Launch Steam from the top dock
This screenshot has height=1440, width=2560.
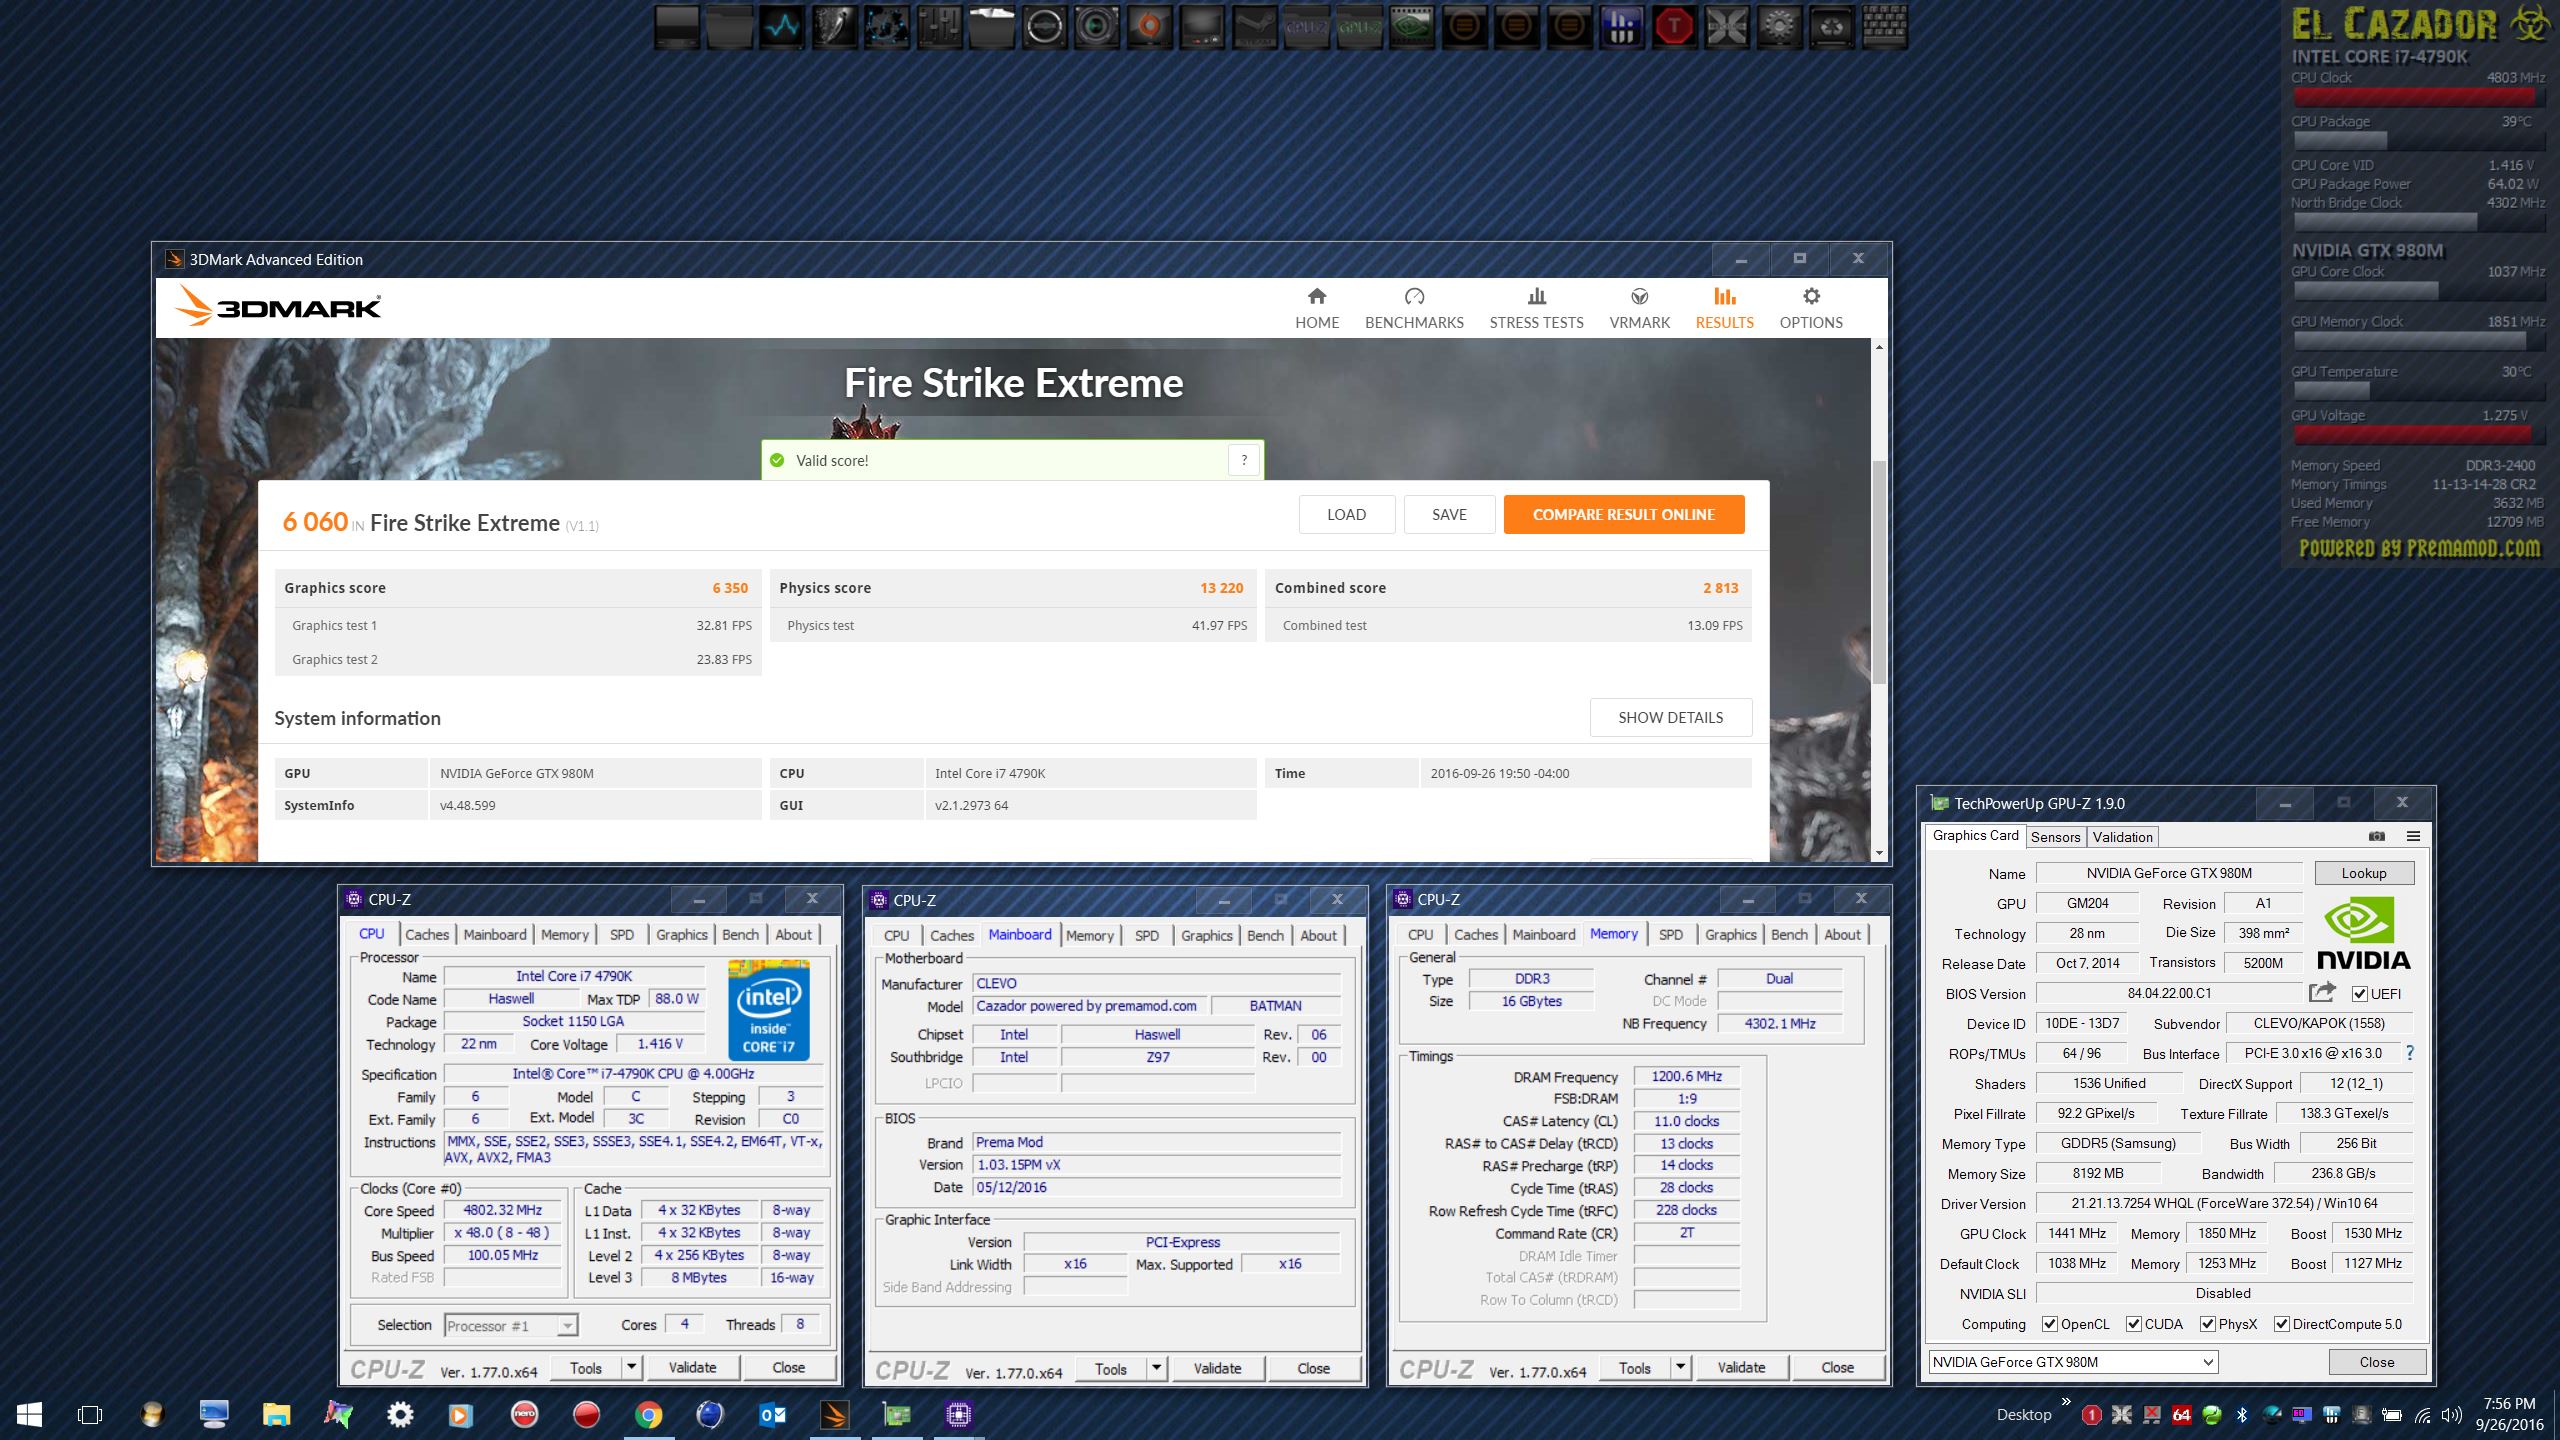click(x=1253, y=27)
